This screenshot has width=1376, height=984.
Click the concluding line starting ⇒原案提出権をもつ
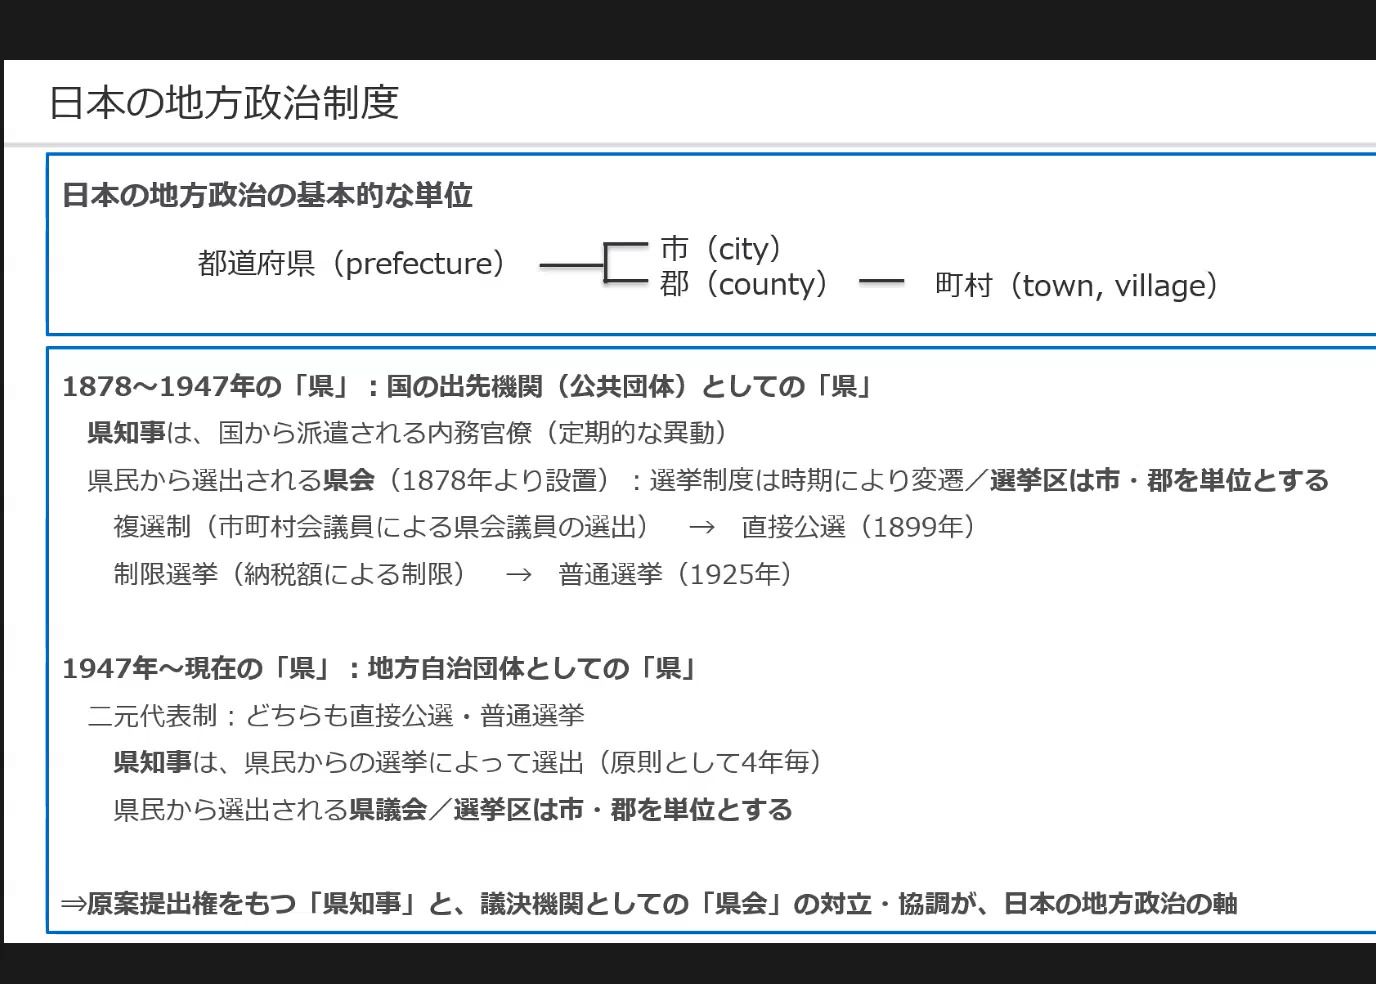click(x=650, y=903)
